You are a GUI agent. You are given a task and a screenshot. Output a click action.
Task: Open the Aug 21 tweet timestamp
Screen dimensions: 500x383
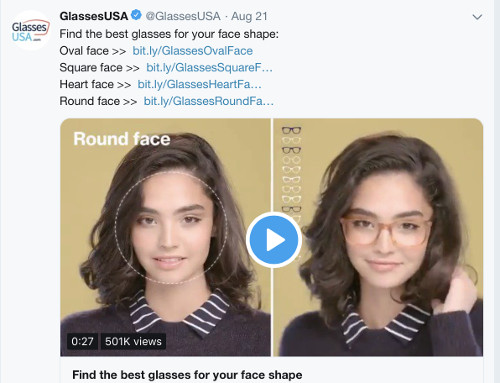click(249, 16)
